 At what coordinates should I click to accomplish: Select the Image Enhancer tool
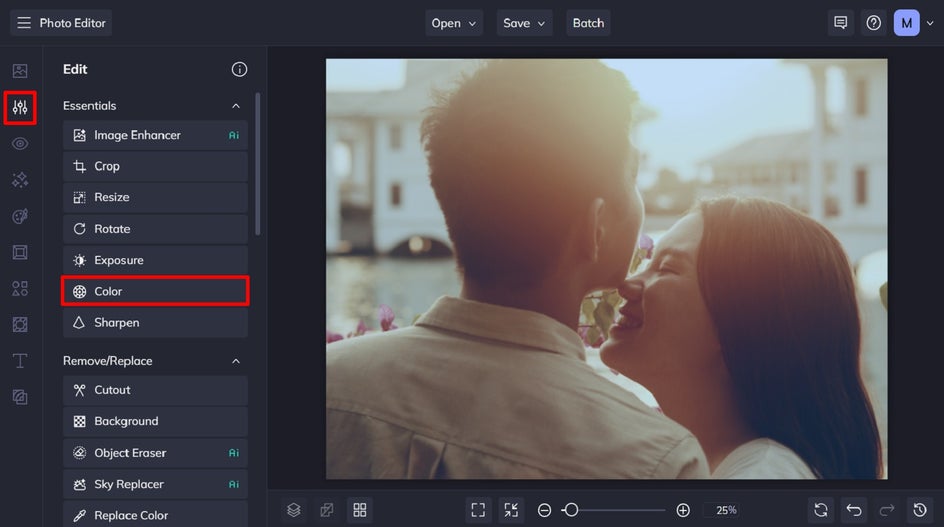point(155,136)
